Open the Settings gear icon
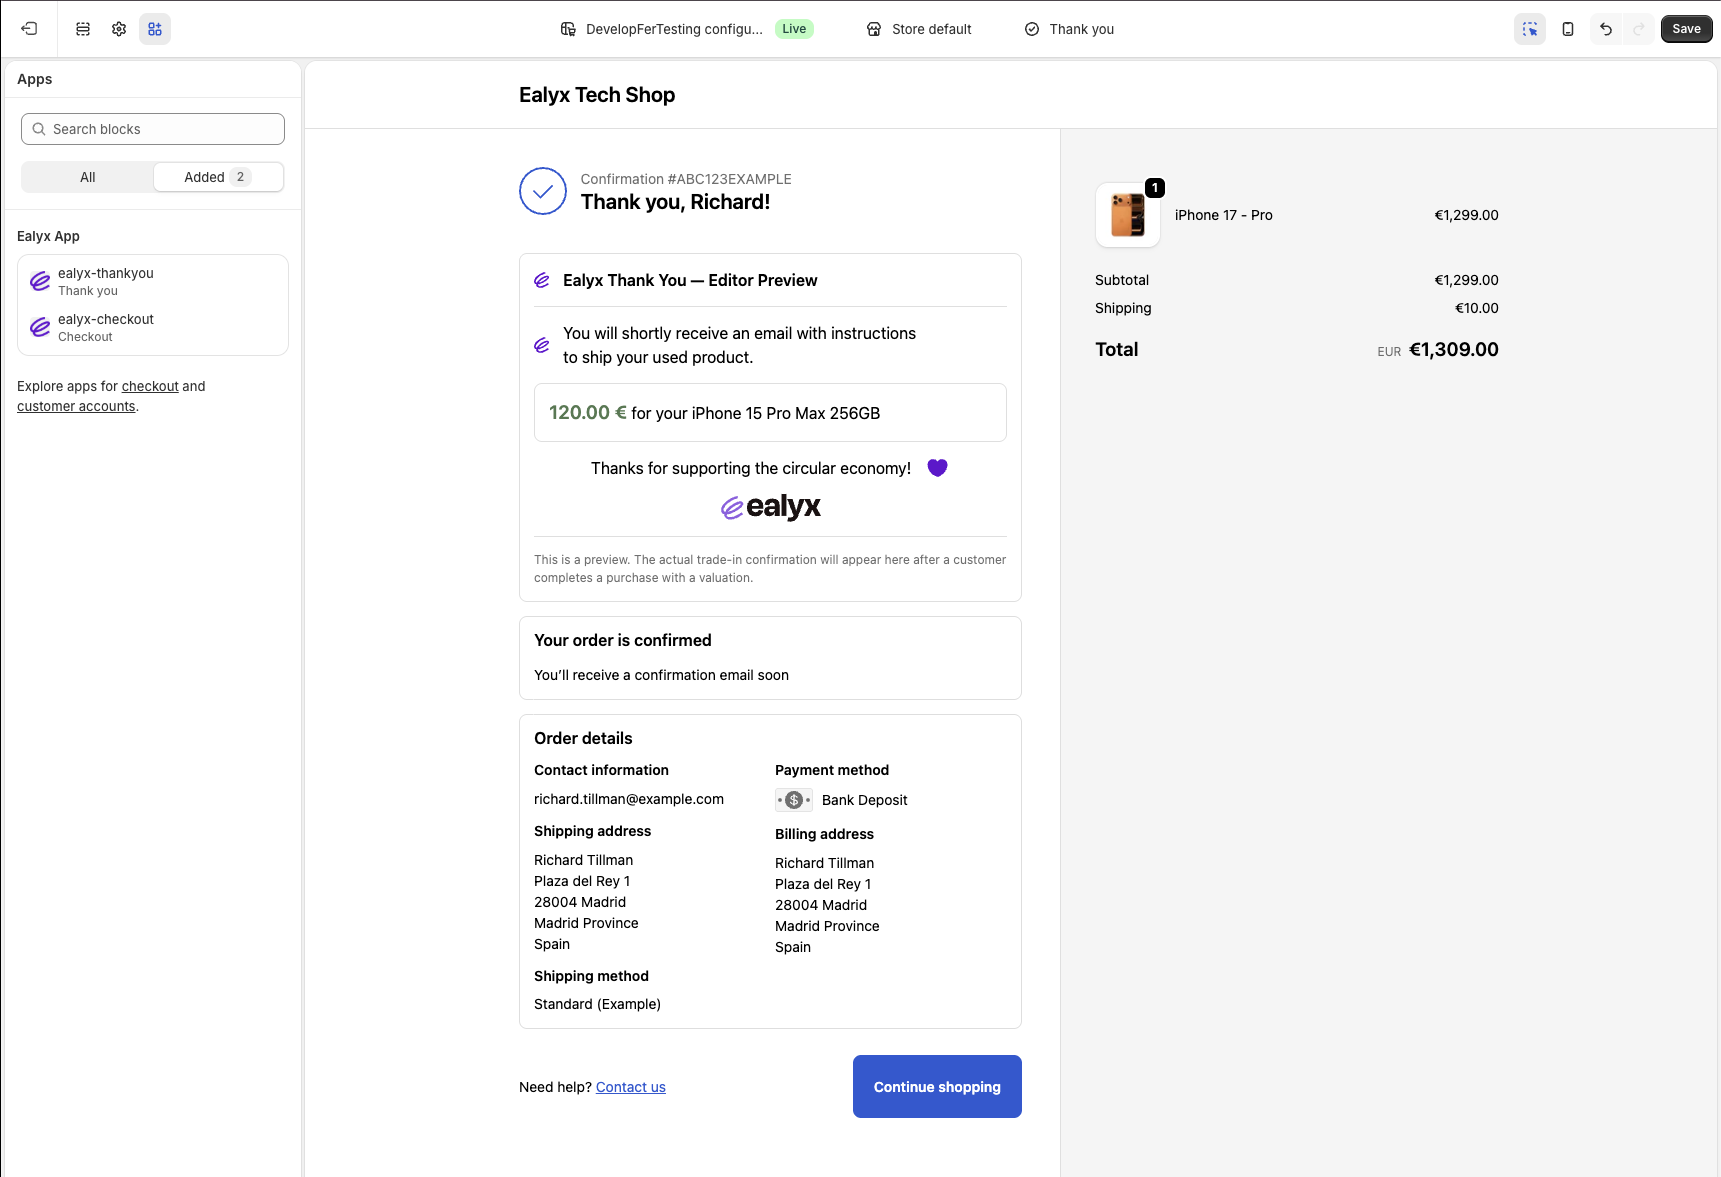Viewport: 1721px width, 1177px height. [119, 29]
